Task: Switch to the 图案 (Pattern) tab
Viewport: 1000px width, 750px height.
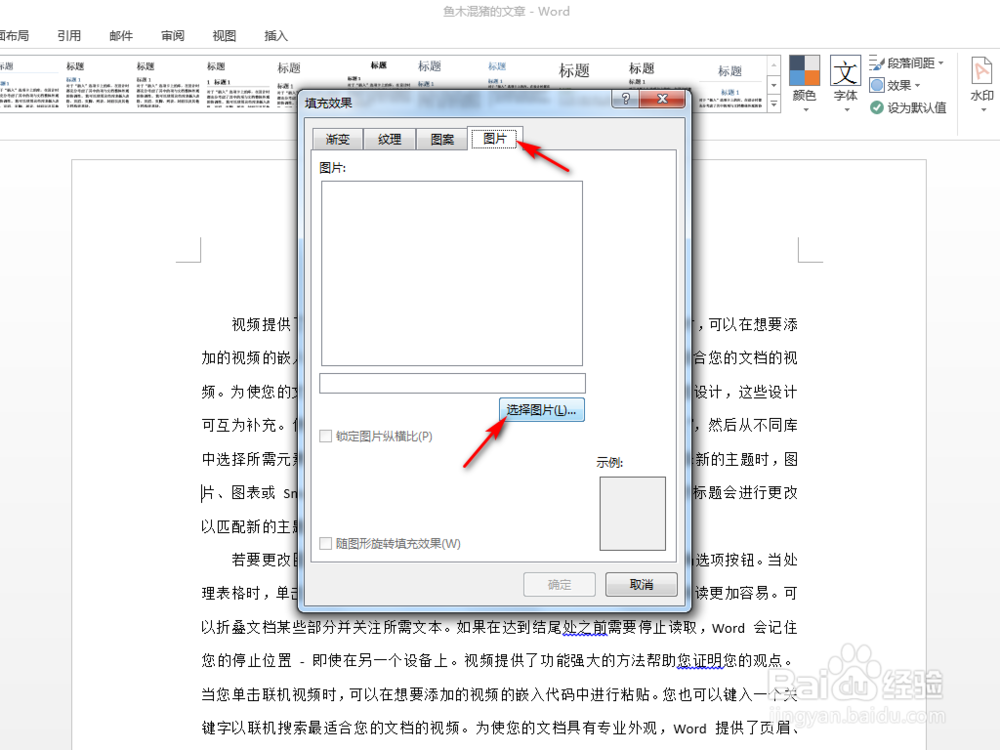Action: (x=441, y=139)
